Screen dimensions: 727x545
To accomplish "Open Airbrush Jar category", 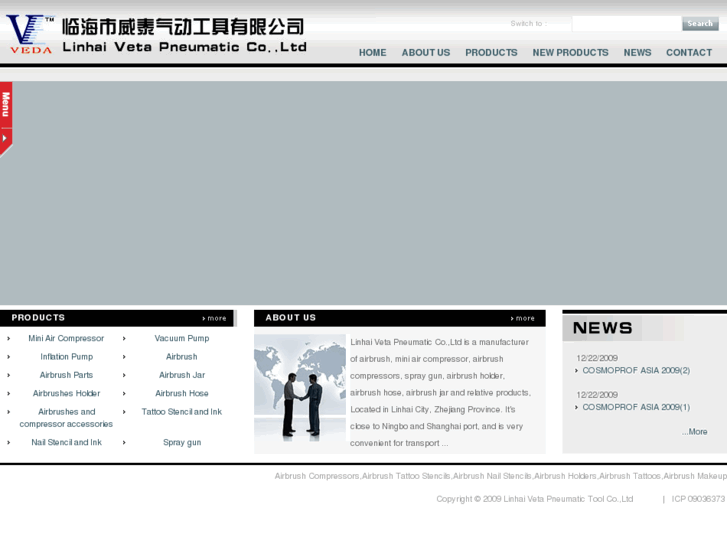I will pos(182,375).
